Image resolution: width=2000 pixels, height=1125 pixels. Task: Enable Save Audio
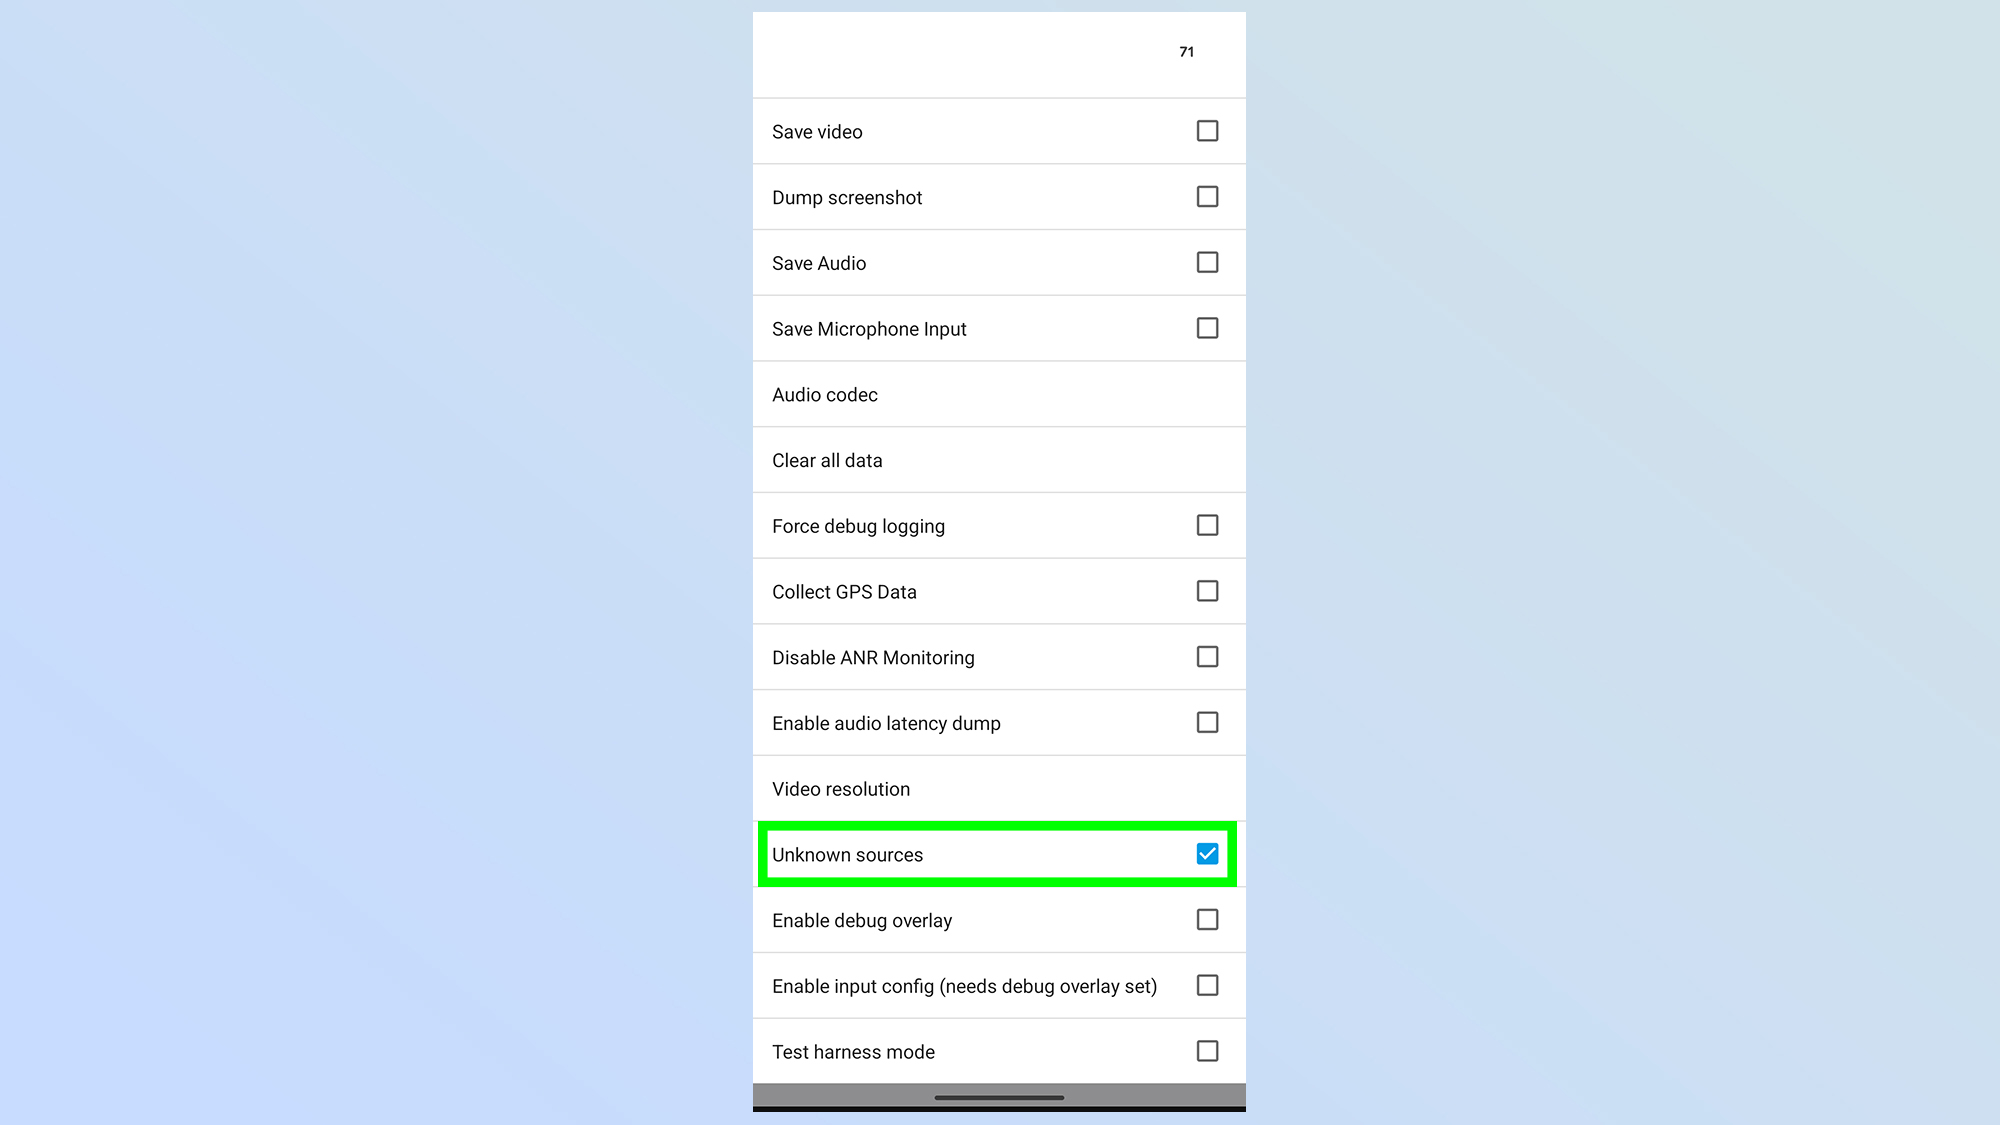[x=1207, y=262]
